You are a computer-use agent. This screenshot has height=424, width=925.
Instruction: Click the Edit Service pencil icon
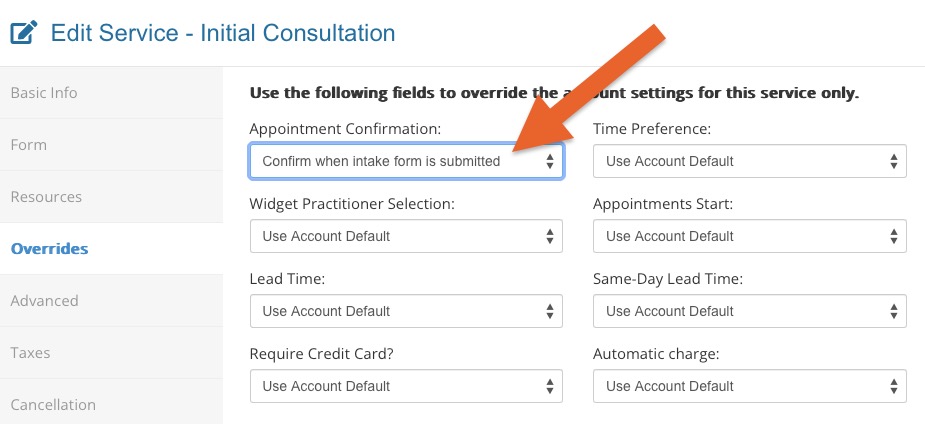pyautogui.click(x=24, y=32)
